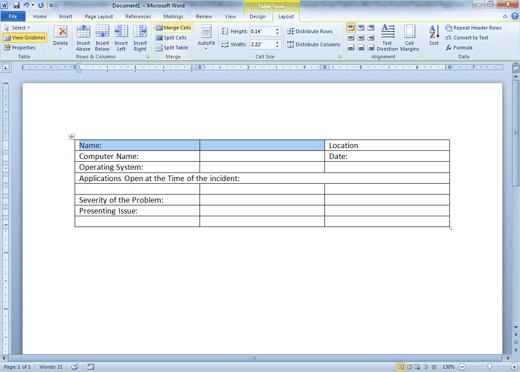Click Repeat Header Rows
520x372 pixels.
point(473,28)
